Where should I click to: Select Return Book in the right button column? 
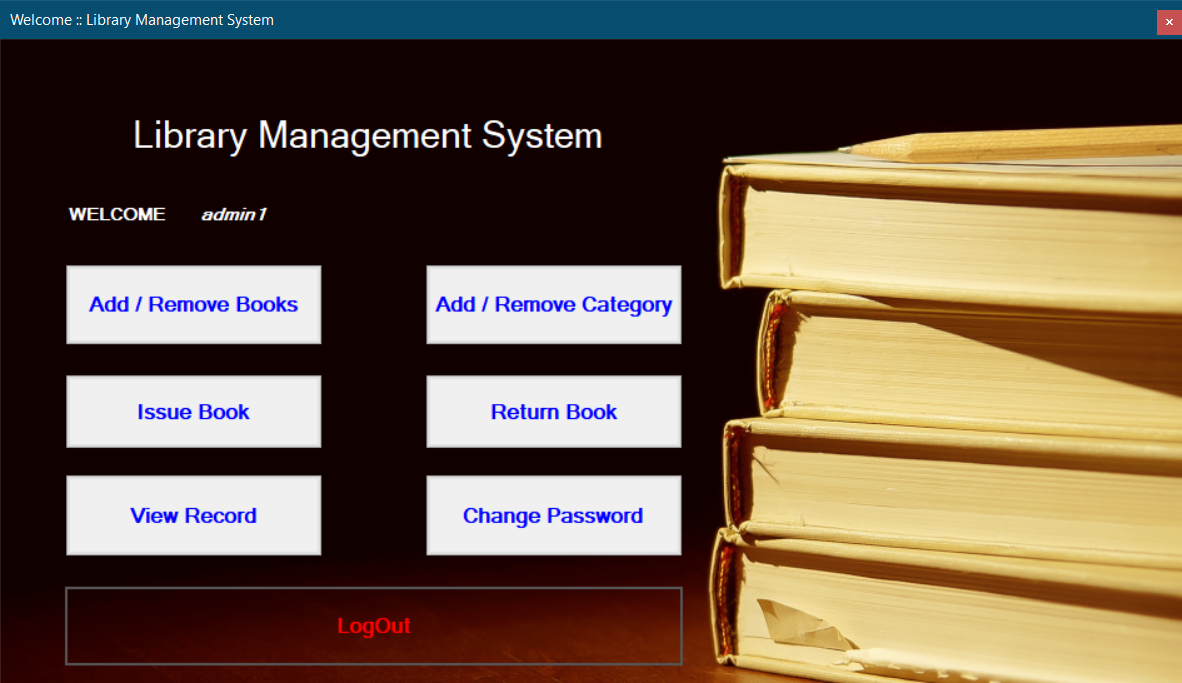(x=553, y=411)
